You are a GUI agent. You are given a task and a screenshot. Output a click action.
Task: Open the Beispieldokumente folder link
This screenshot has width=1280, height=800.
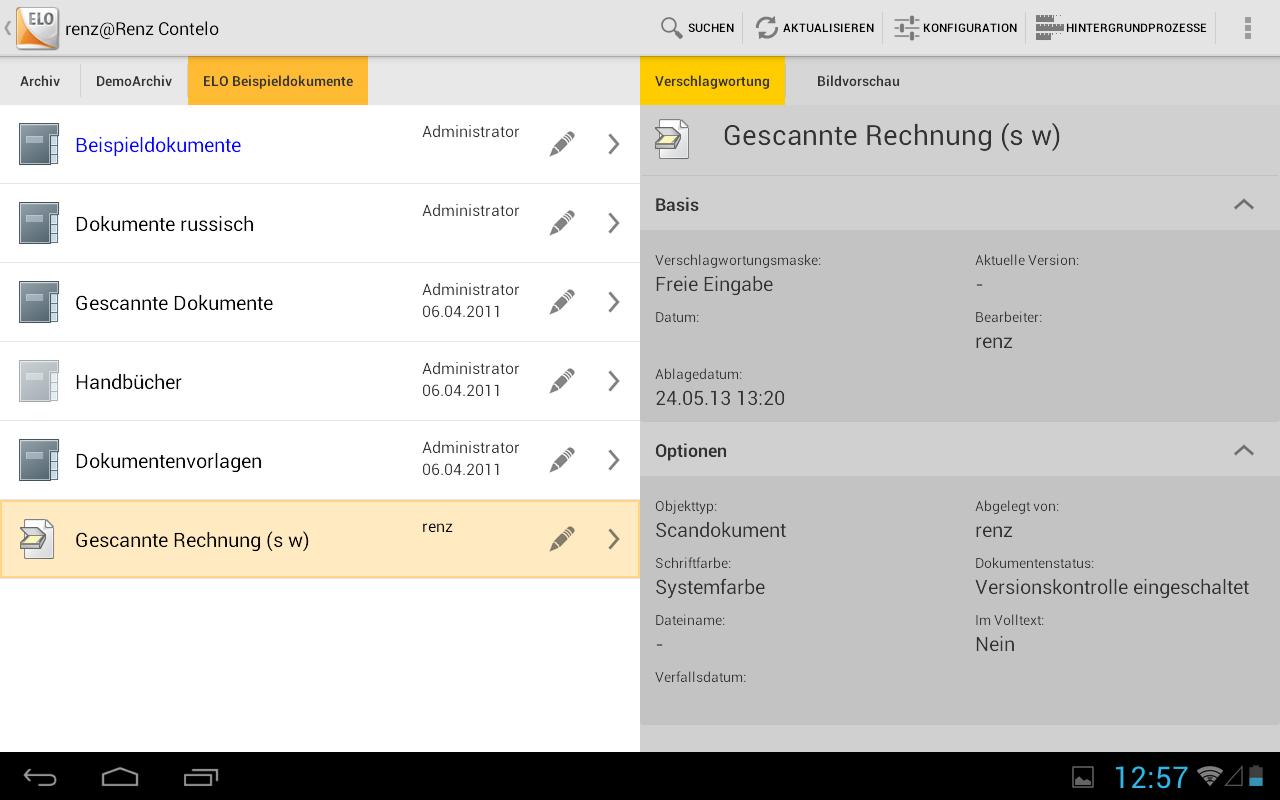(x=158, y=145)
